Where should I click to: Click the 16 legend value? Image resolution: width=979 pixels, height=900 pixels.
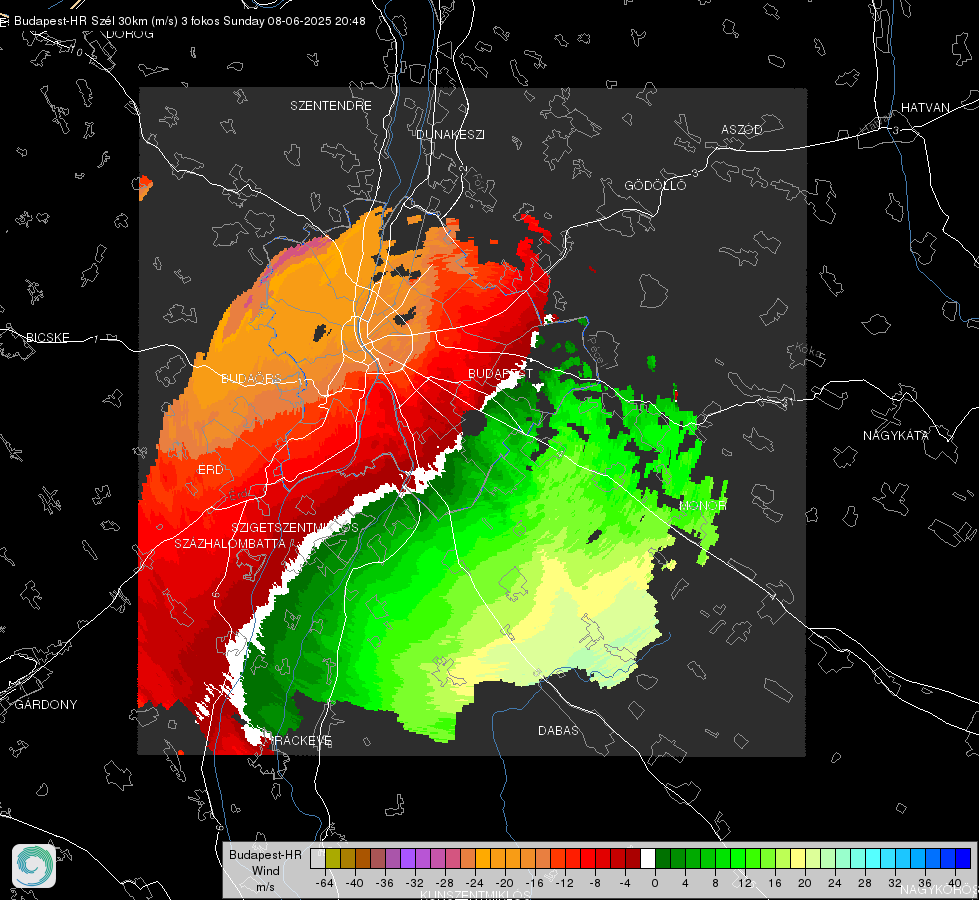pos(775,883)
